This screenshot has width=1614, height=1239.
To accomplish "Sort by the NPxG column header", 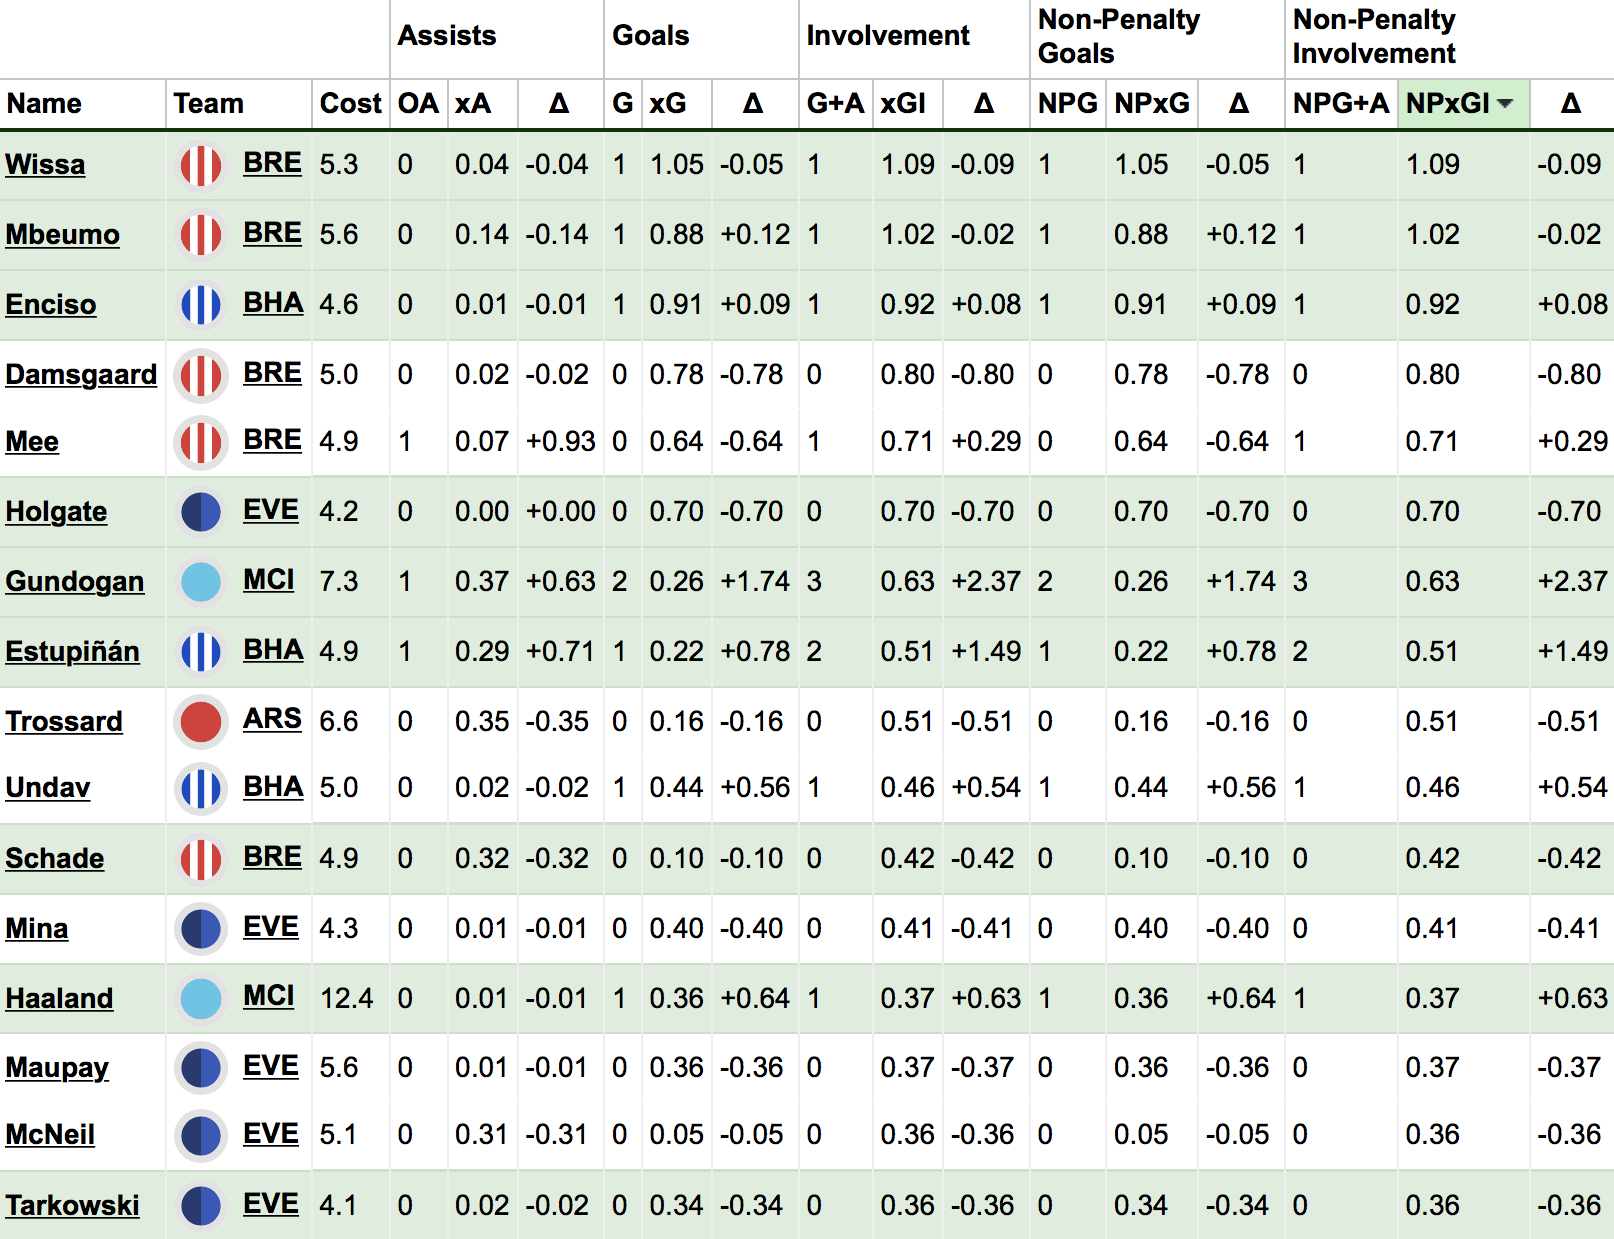I will (x=1152, y=104).
